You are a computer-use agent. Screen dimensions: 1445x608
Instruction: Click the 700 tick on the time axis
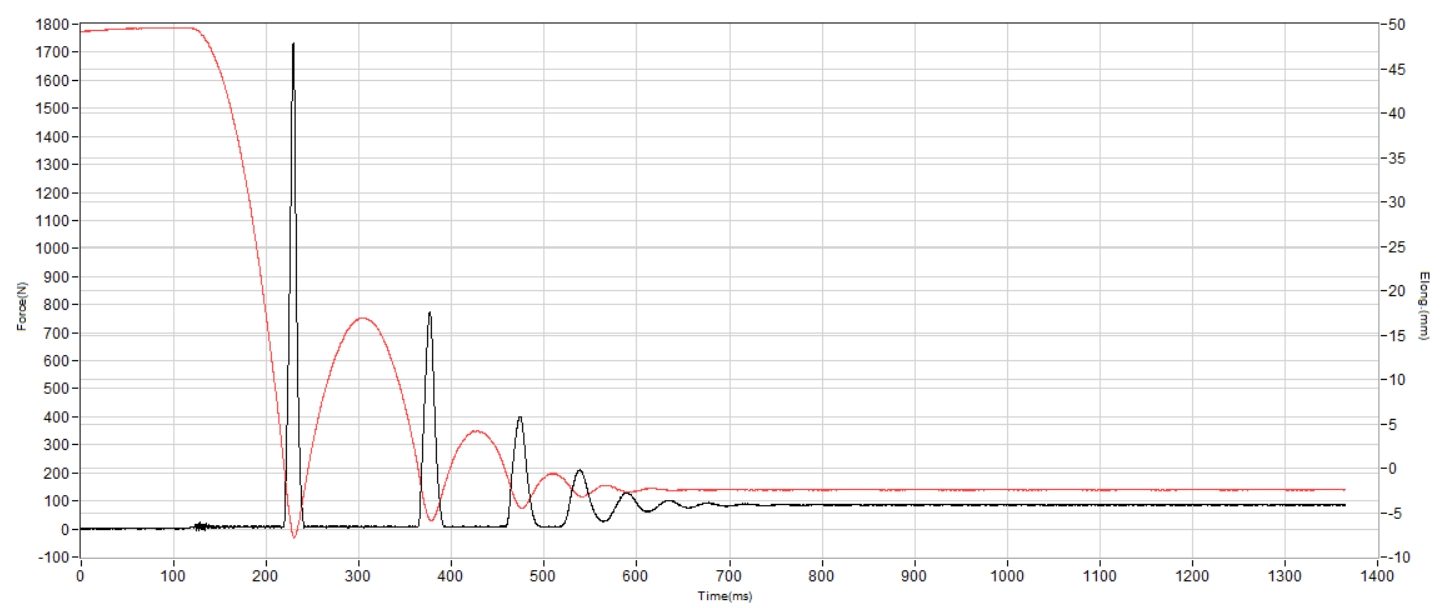[729, 575]
